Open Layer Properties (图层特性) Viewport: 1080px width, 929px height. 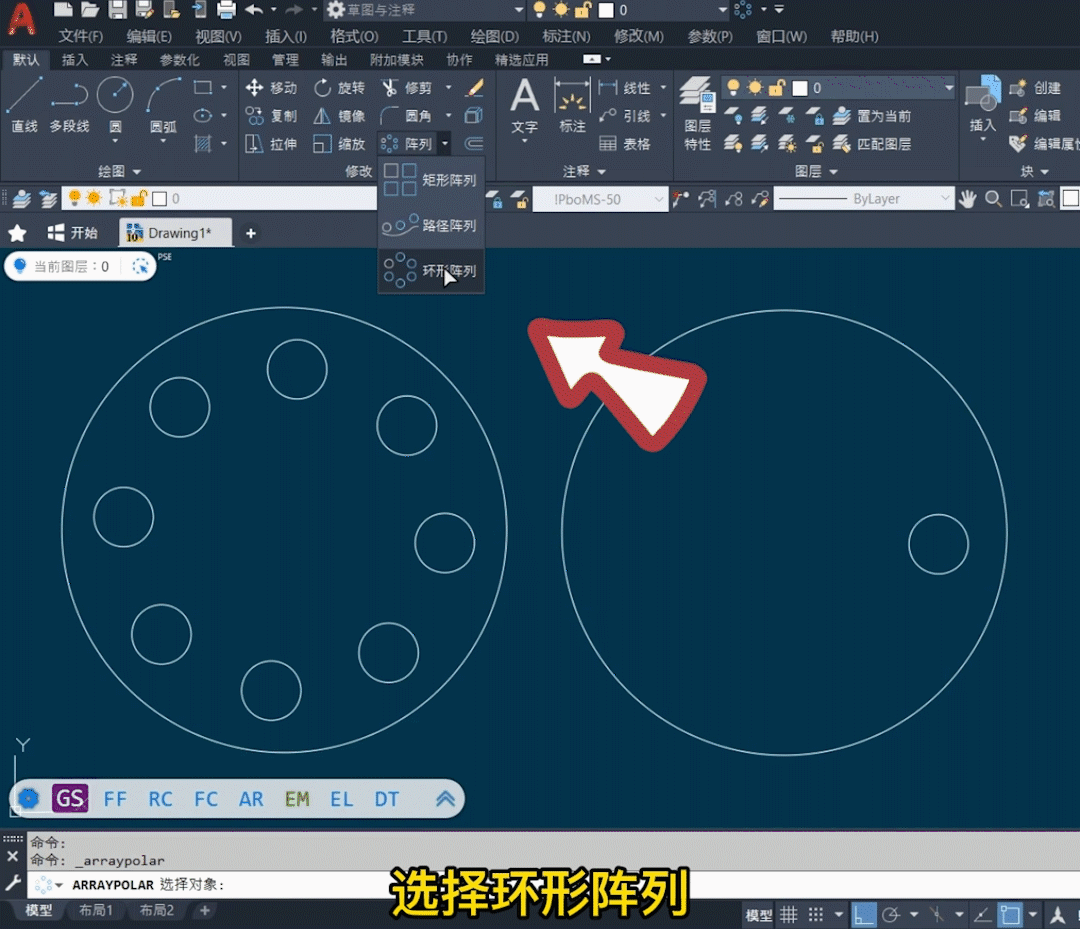point(697,114)
